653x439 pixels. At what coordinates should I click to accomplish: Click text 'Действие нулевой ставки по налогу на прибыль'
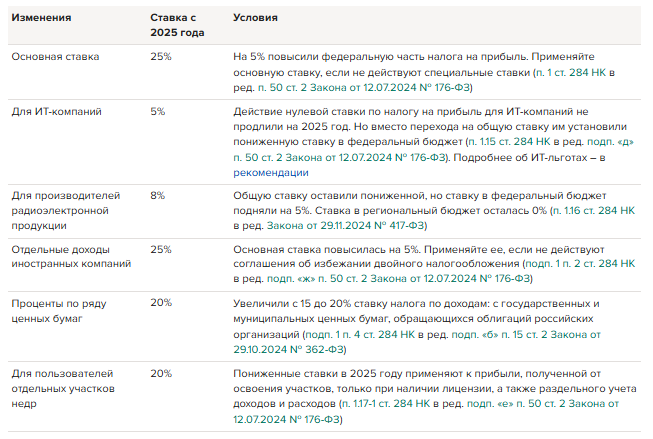357,112
